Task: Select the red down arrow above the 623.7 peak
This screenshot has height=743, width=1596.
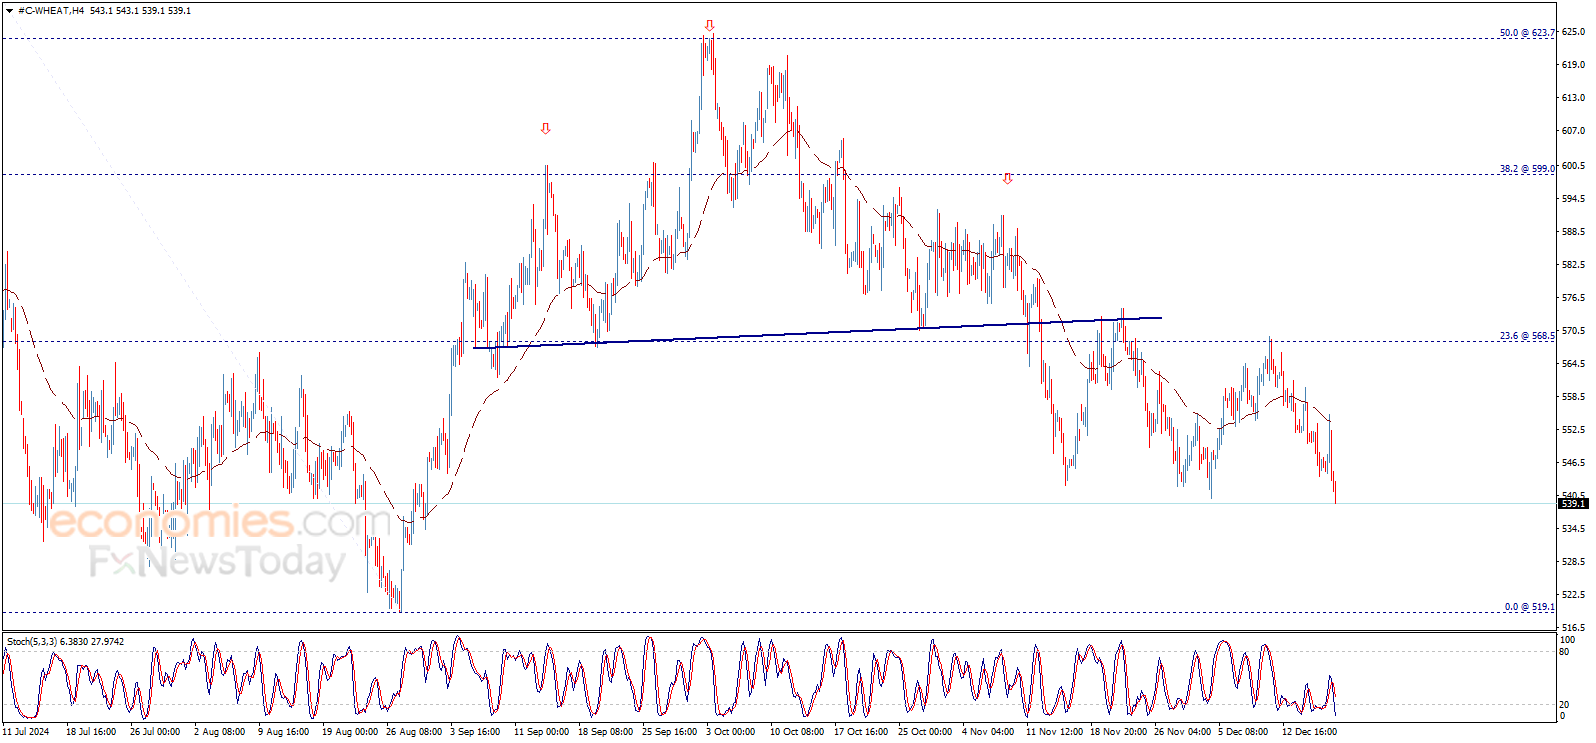Action: tap(709, 26)
